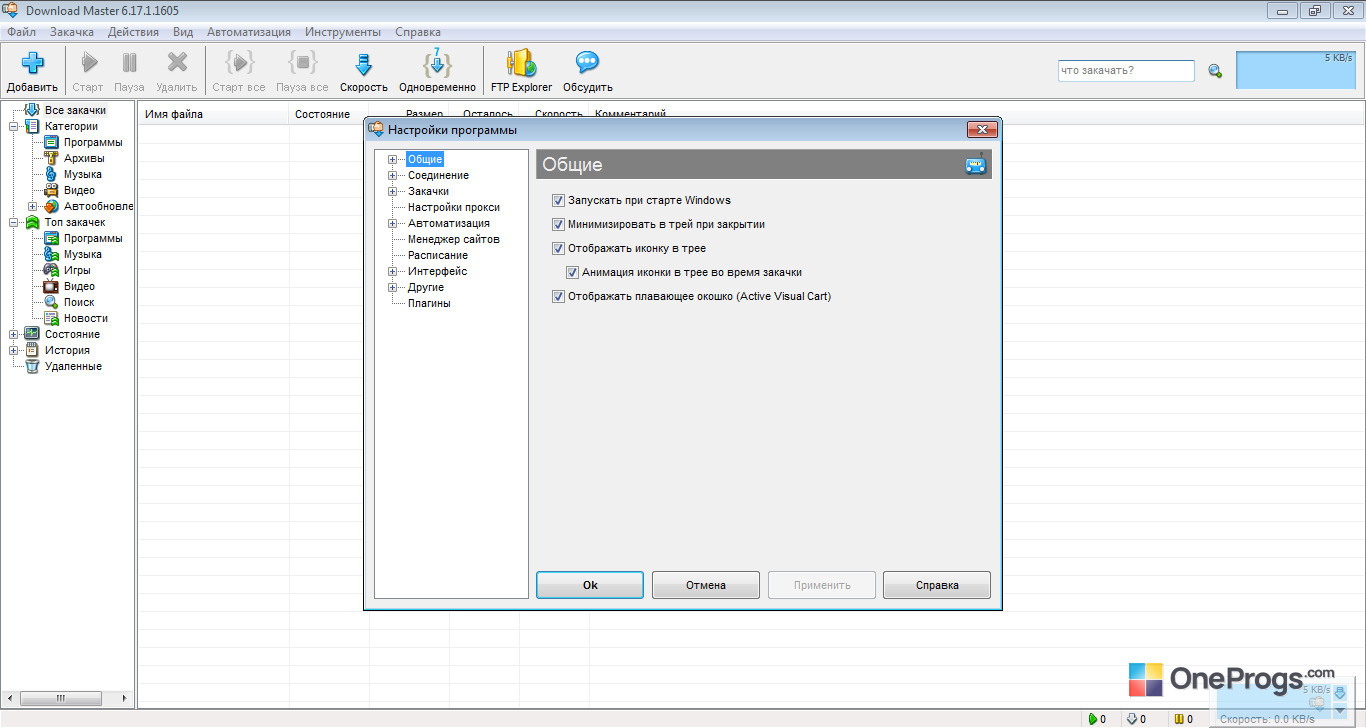Image resolution: width=1366 pixels, height=728 pixels.
Task: Expand the История node in the sidebar
Action: point(14,350)
